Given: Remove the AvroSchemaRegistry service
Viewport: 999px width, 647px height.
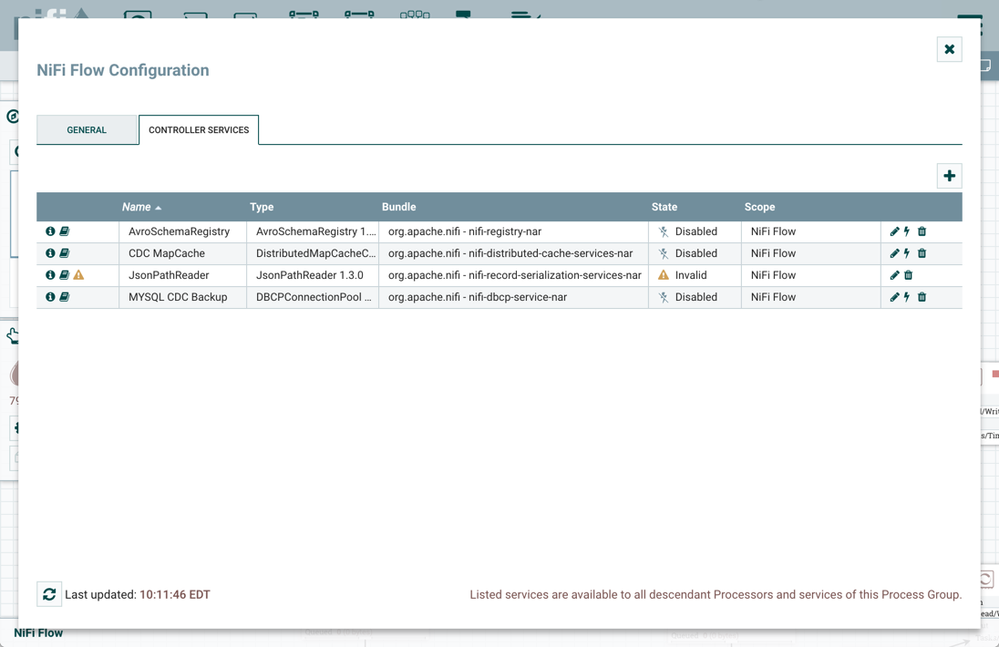Looking at the screenshot, I should pyautogui.click(x=922, y=231).
